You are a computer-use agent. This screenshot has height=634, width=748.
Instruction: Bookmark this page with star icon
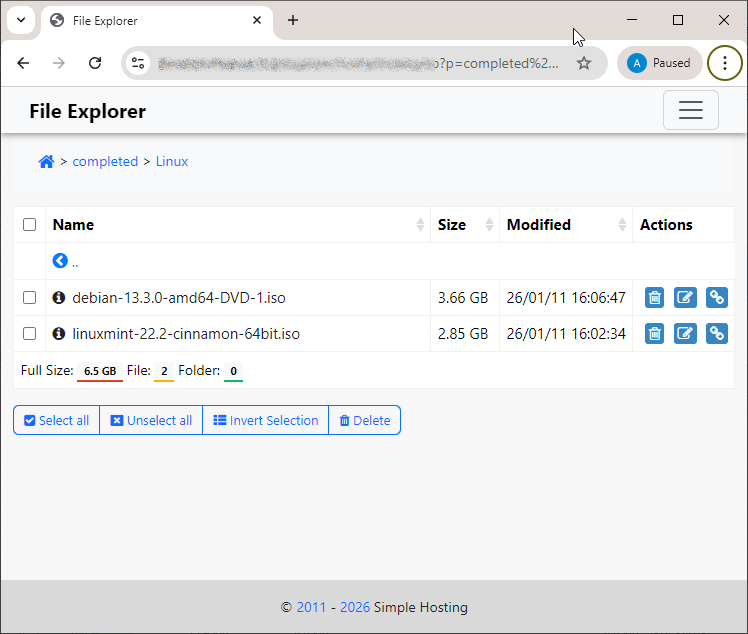click(x=584, y=63)
